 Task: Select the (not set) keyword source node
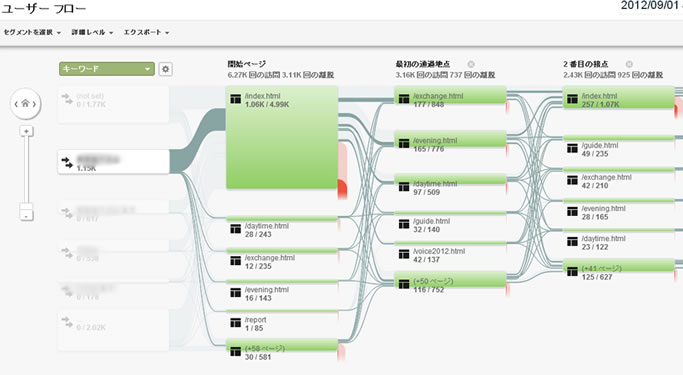[113, 105]
